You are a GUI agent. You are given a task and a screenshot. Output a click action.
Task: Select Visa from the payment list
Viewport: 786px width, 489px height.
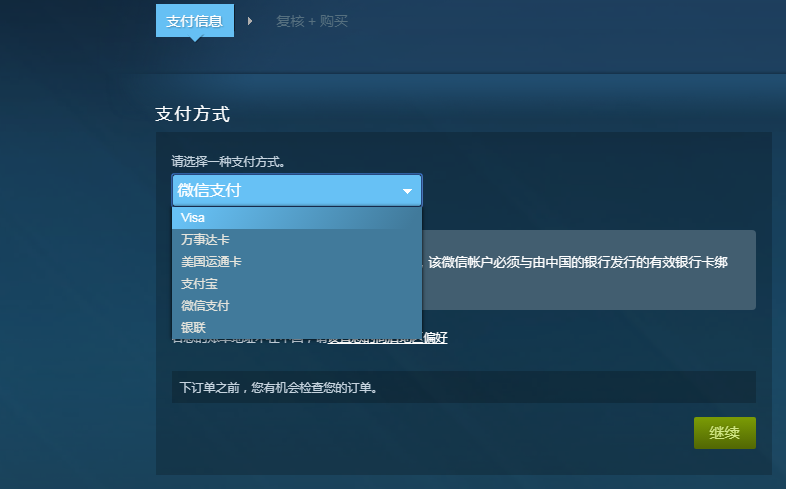pyautogui.click(x=297, y=218)
